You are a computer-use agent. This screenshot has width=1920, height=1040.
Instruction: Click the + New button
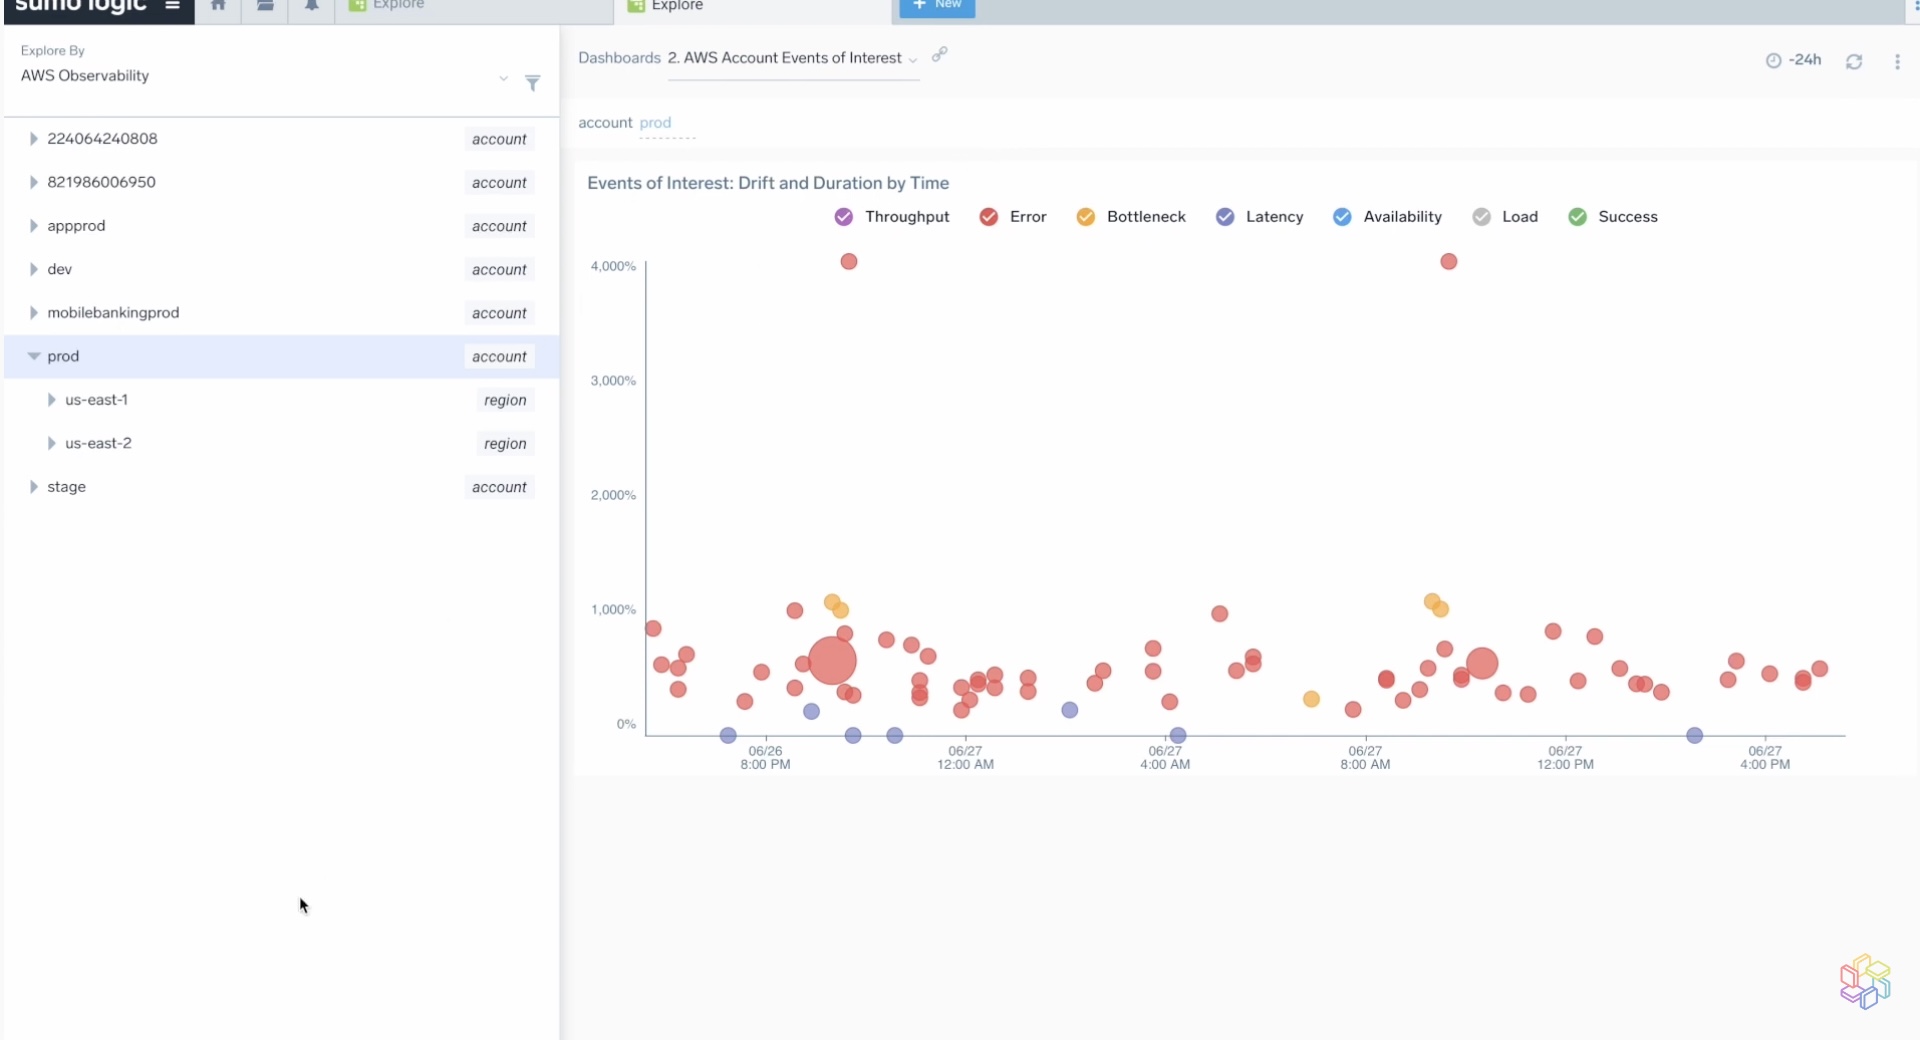coord(936,5)
